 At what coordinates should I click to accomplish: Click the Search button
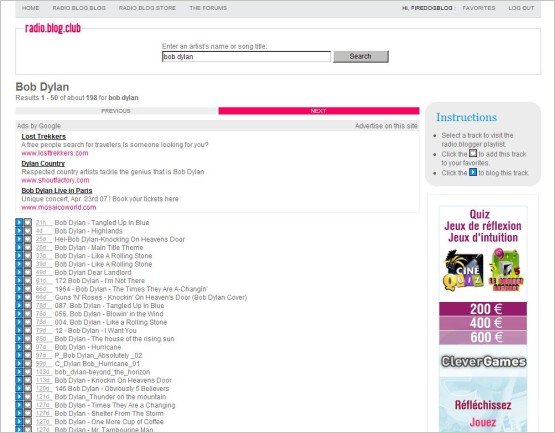(361, 56)
